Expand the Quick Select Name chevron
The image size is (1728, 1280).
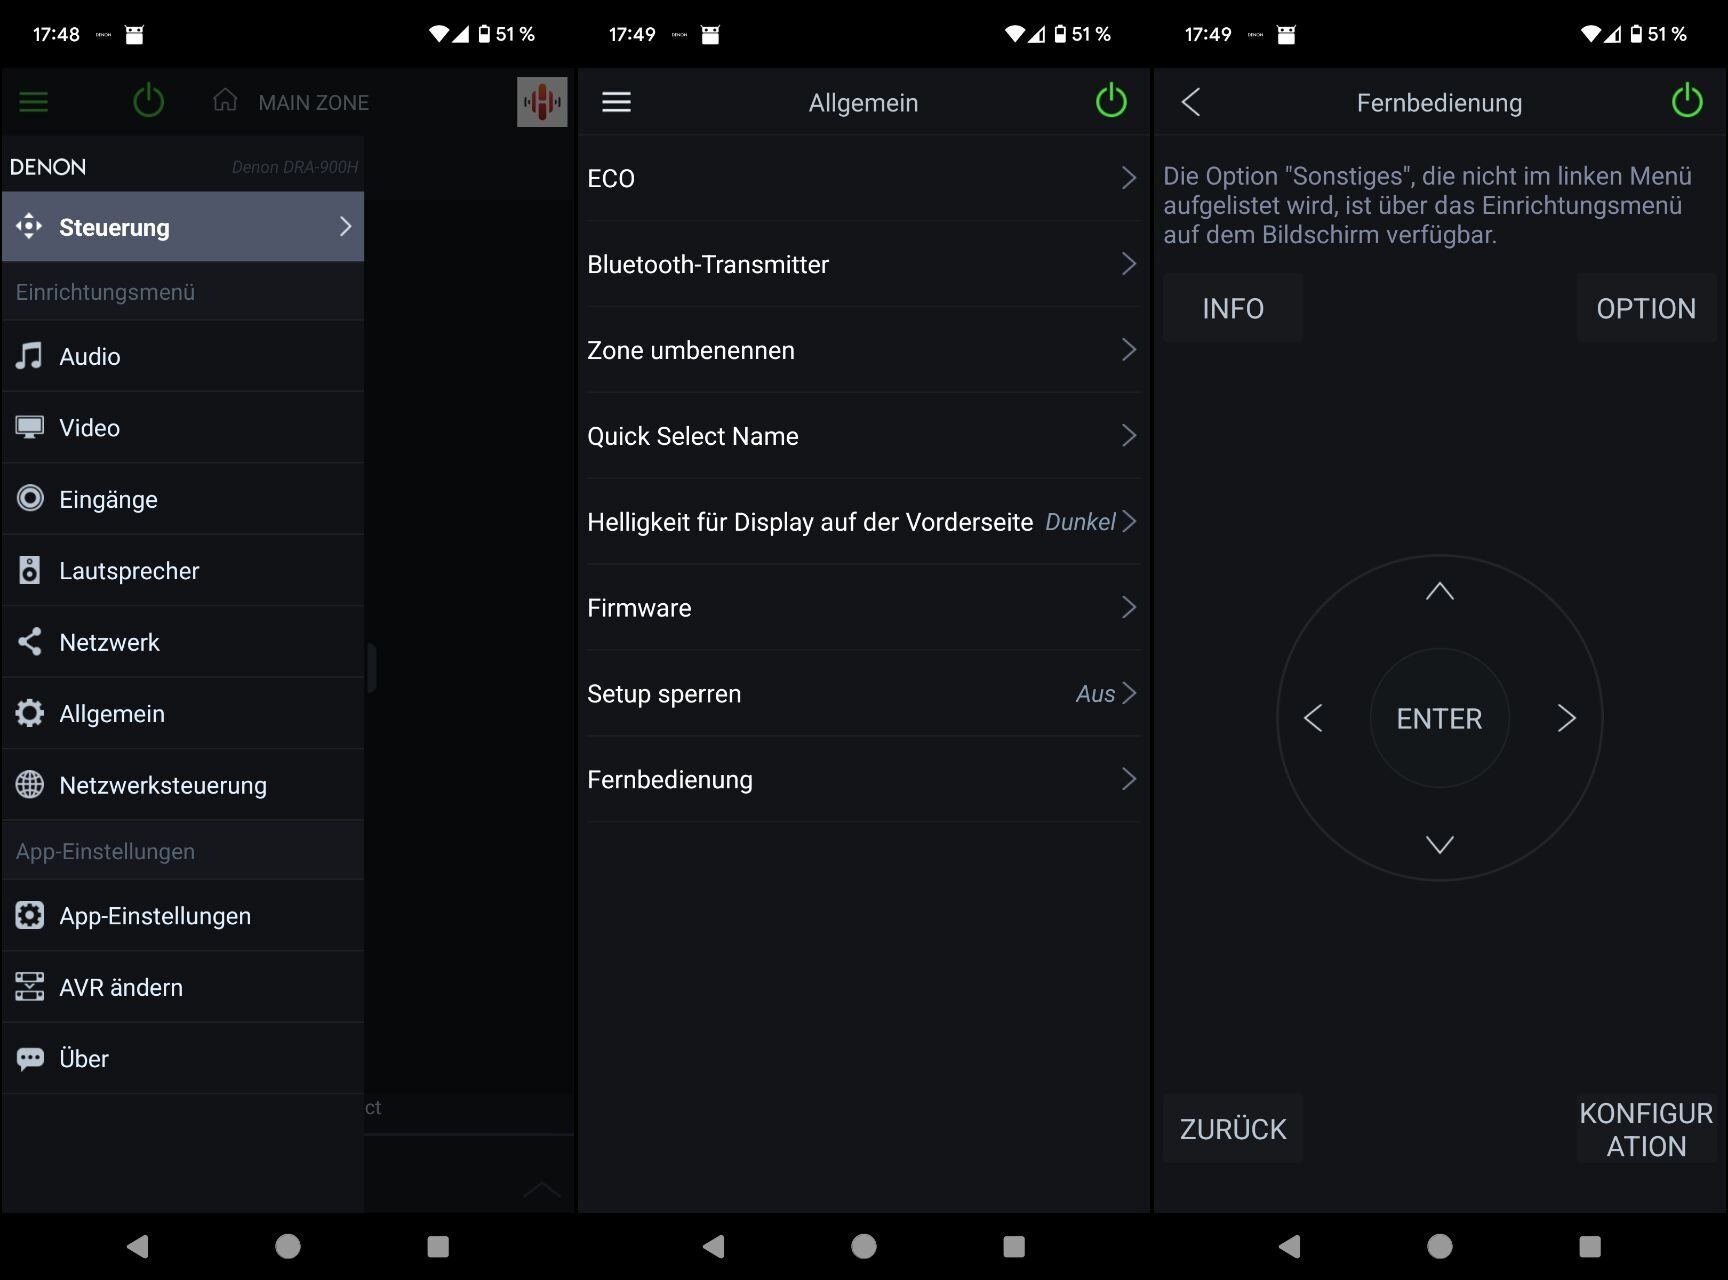point(1129,436)
